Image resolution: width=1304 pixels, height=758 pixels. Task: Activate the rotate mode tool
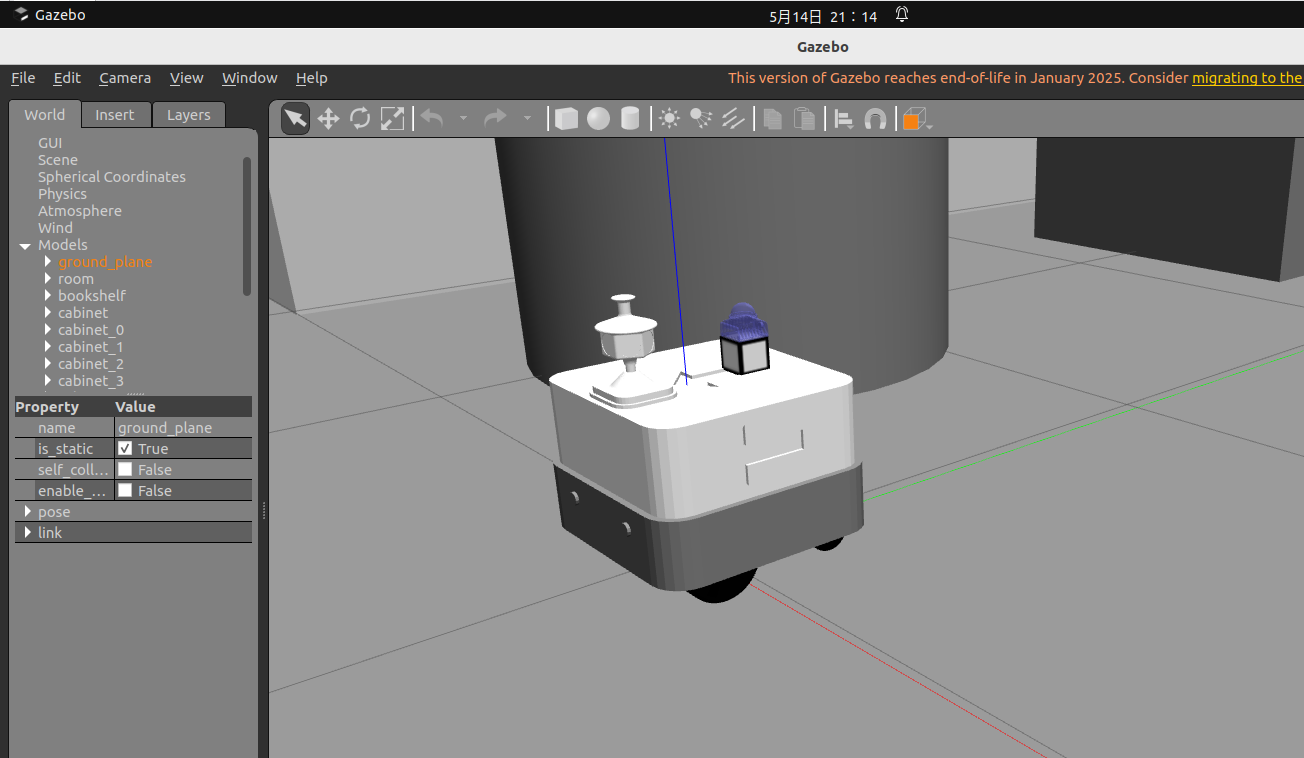360,119
